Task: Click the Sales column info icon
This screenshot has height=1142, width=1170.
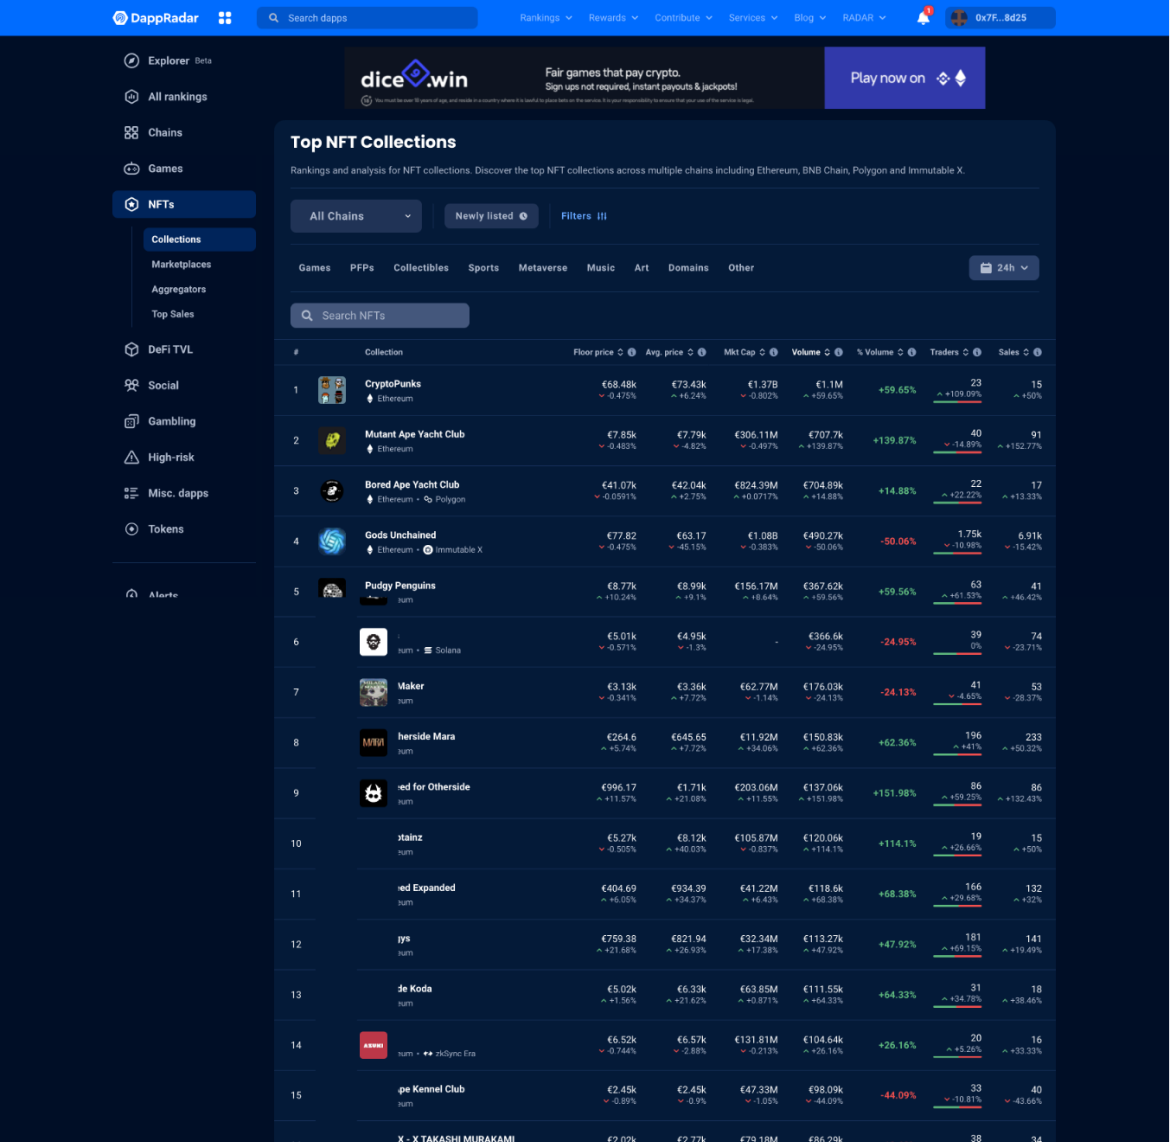Action: [x=1037, y=352]
